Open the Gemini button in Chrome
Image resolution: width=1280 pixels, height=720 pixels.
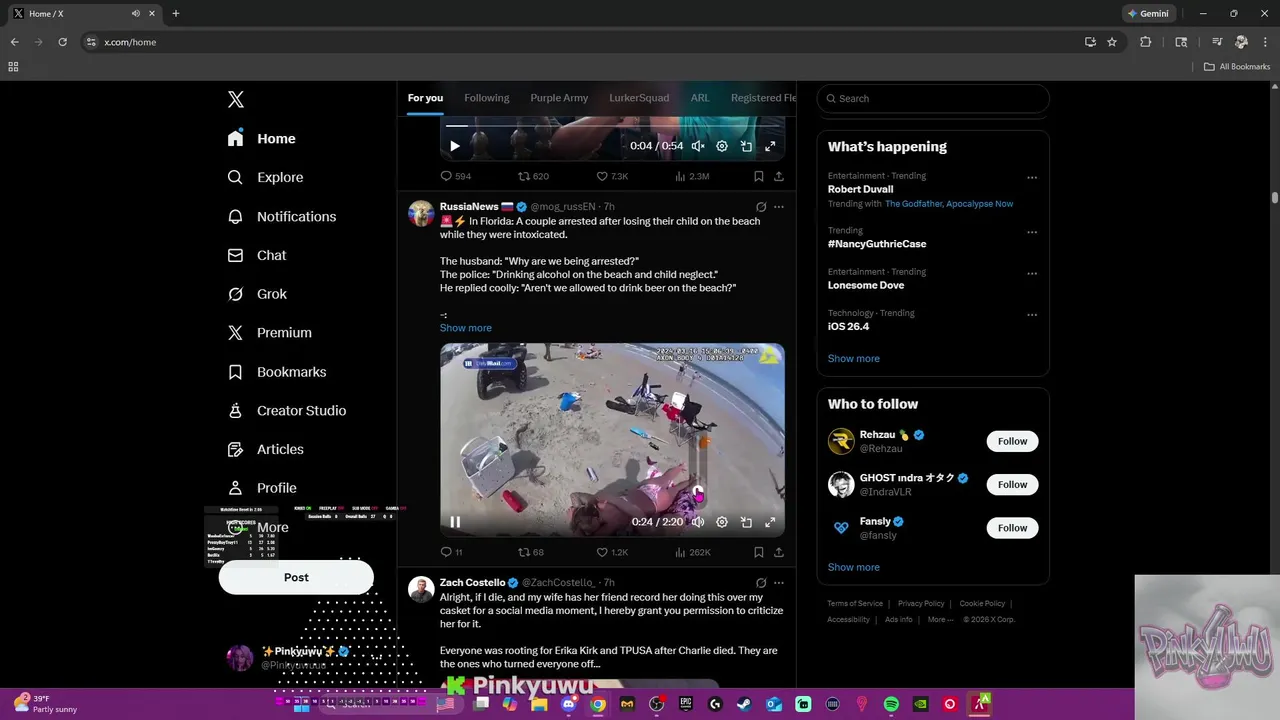tap(1147, 14)
